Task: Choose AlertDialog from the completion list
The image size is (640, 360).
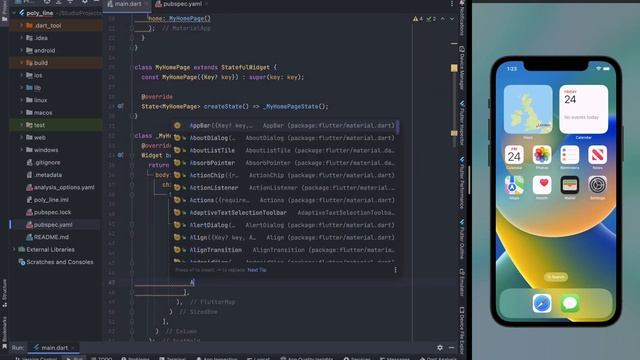Action: 284,225
